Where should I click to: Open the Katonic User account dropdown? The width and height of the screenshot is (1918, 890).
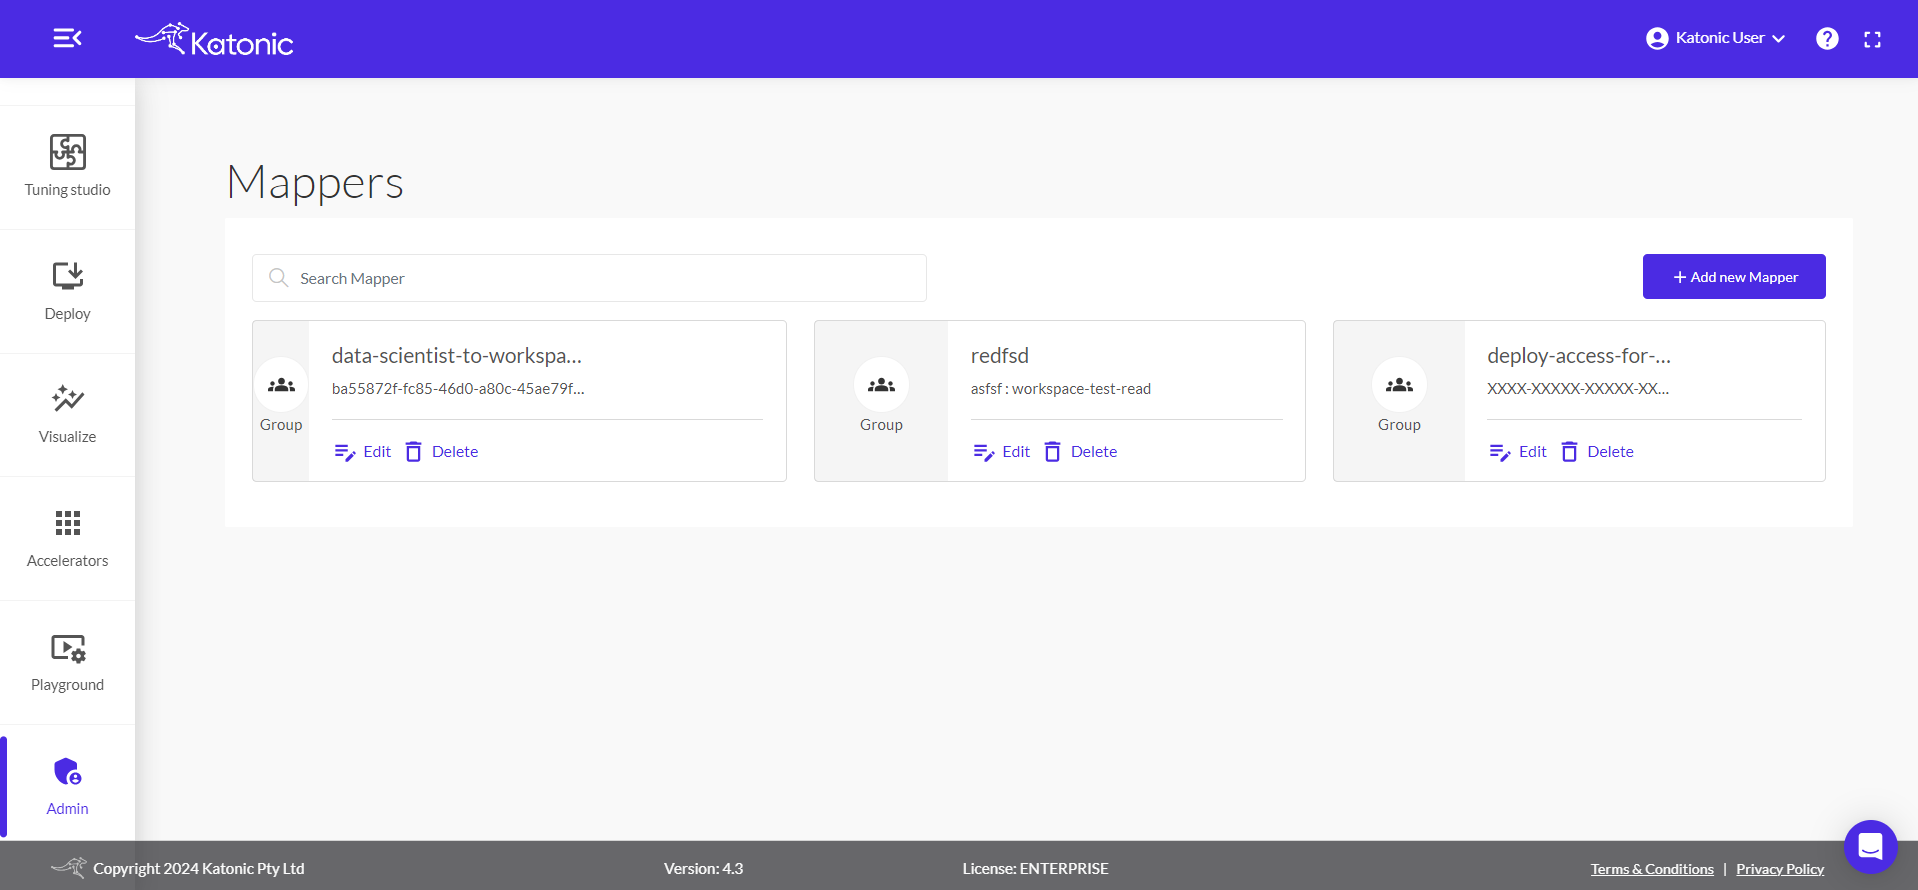(x=1716, y=38)
